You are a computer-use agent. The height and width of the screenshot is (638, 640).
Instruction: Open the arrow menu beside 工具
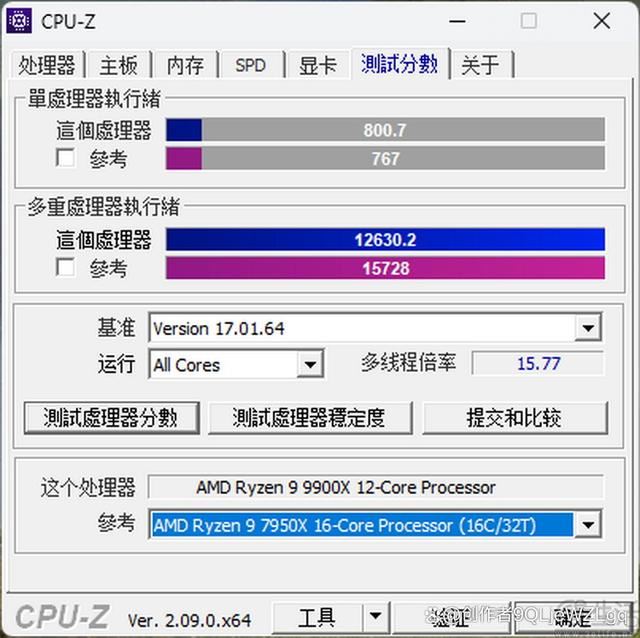click(x=376, y=618)
